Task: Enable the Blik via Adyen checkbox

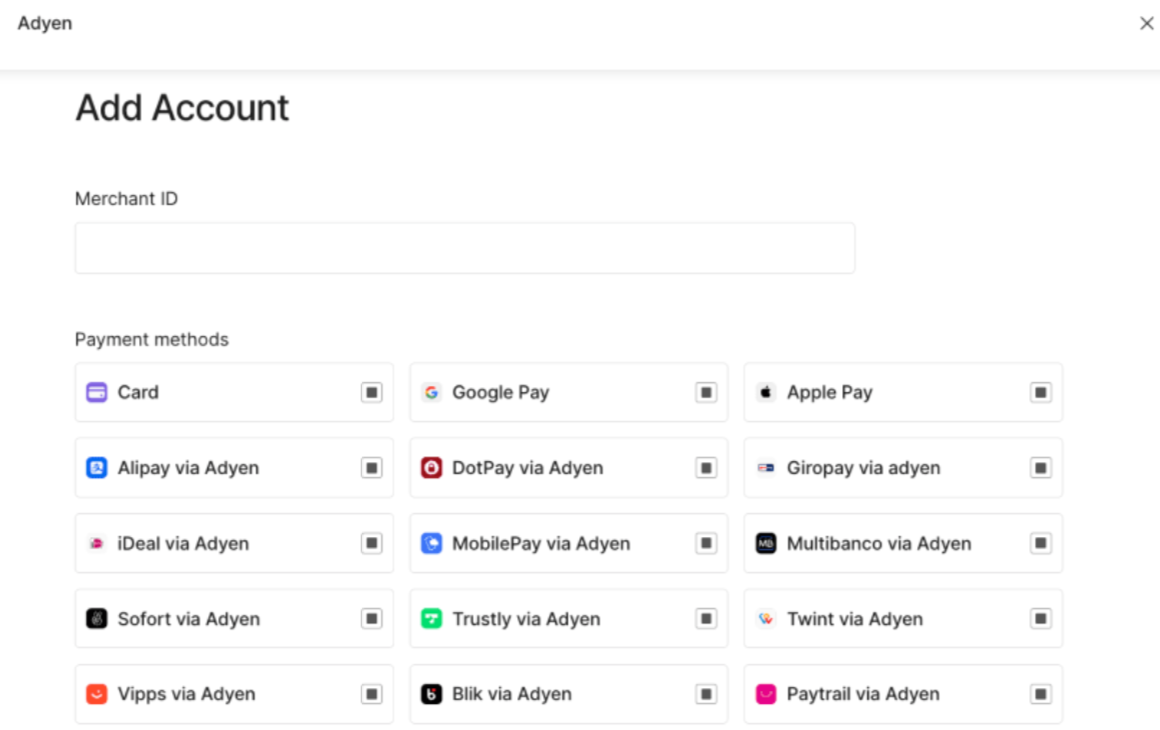Action: pos(707,694)
